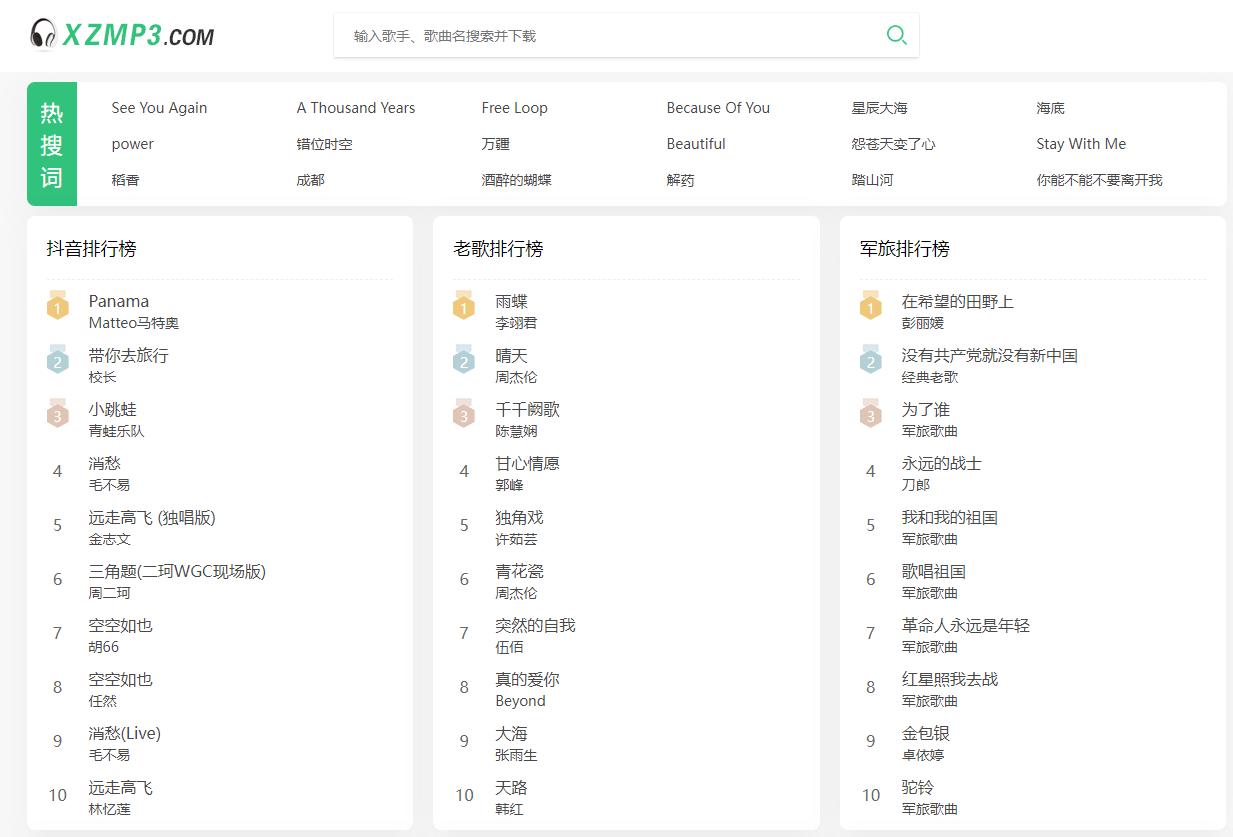The width and height of the screenshot is (1233, 837).
Task: Focus the song search input field
Action: (x=610, y=36)
